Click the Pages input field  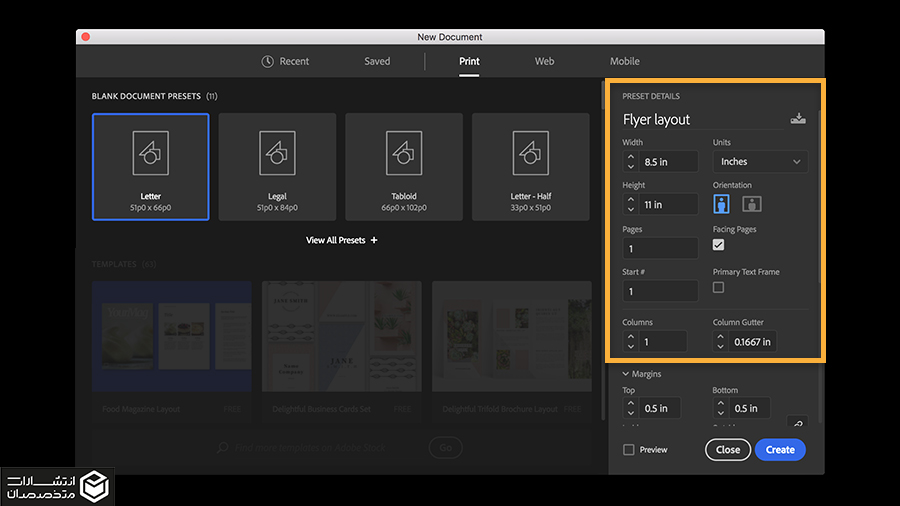660,248
